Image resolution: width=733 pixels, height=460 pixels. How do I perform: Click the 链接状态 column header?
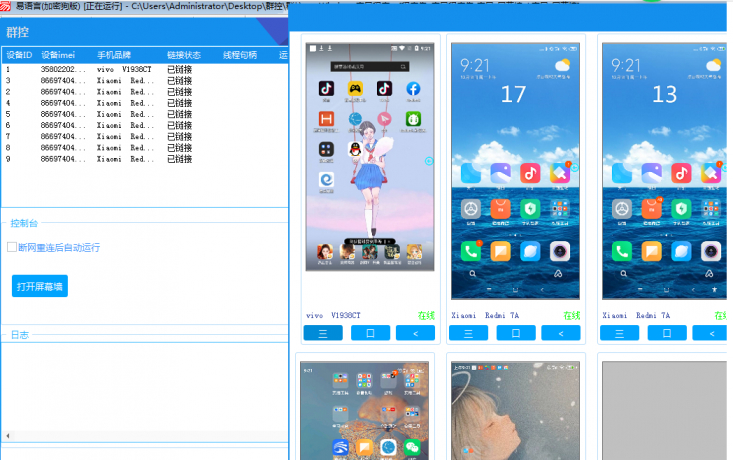184,55
